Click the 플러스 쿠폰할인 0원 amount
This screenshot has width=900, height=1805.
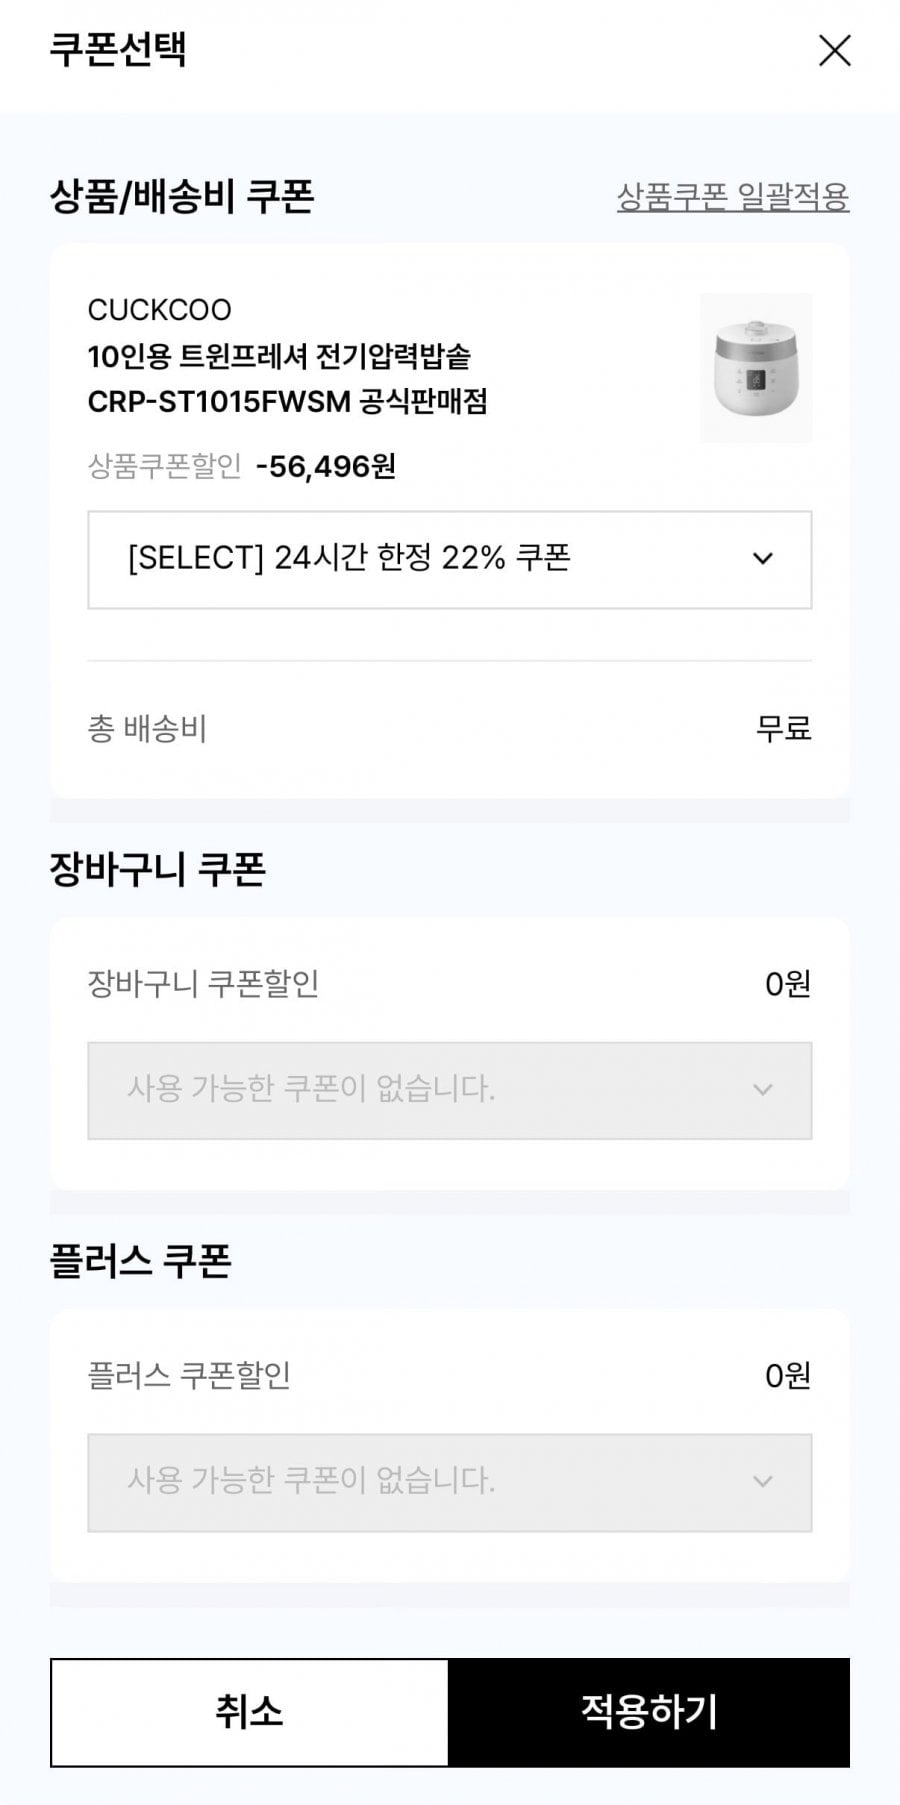(787, 1376)
